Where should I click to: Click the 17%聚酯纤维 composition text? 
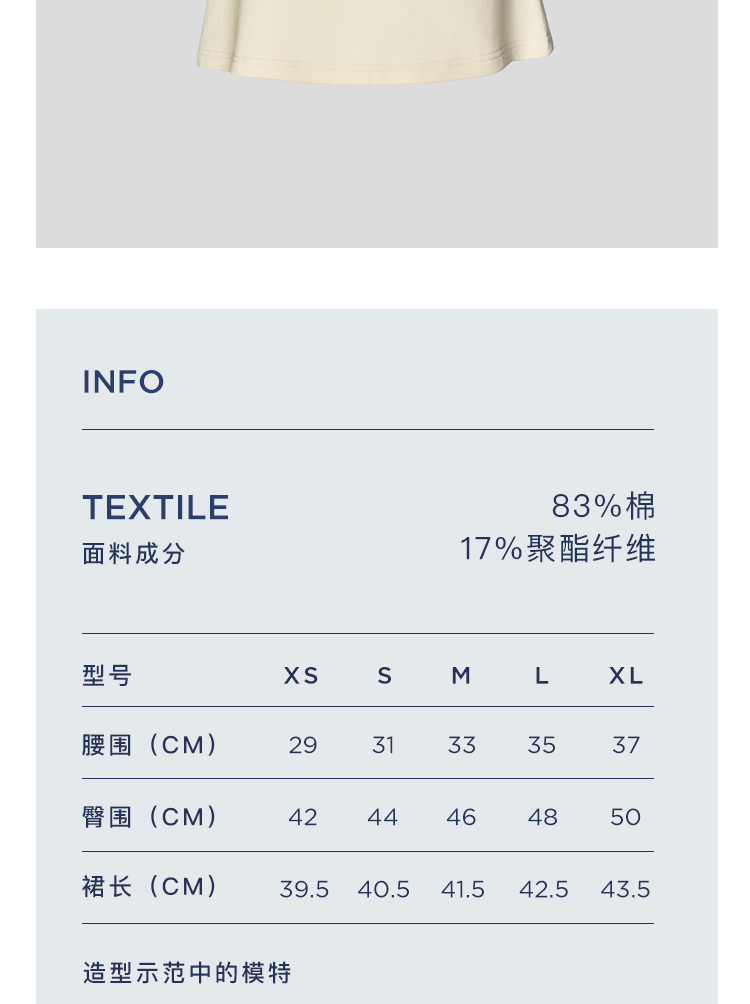click(557, 549)
